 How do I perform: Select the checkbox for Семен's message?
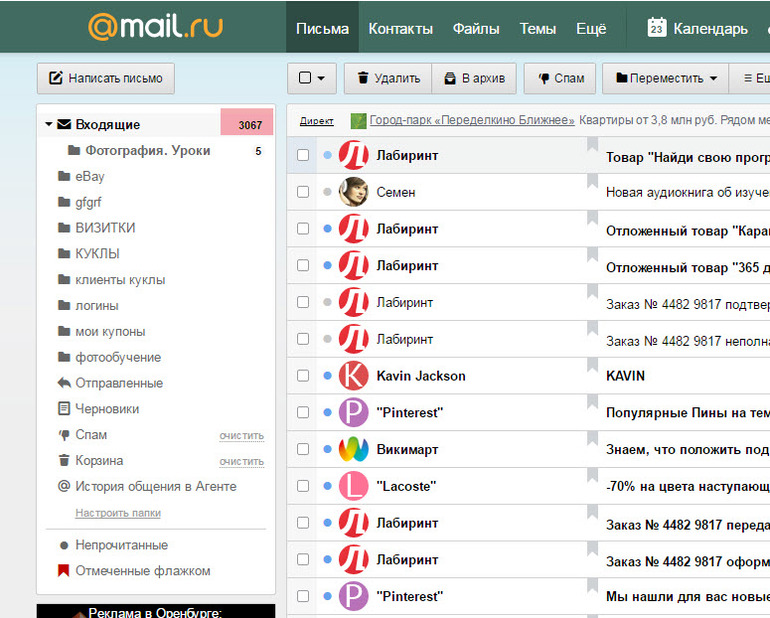[303, 192]
